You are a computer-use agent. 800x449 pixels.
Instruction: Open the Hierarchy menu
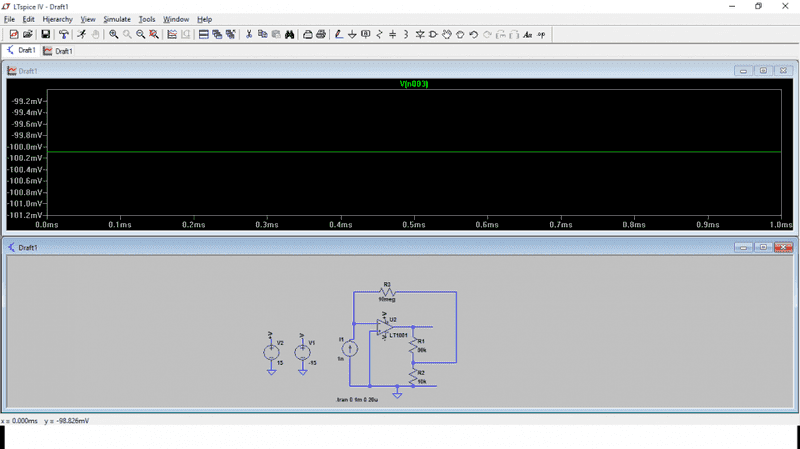click(x=57, y=19)
